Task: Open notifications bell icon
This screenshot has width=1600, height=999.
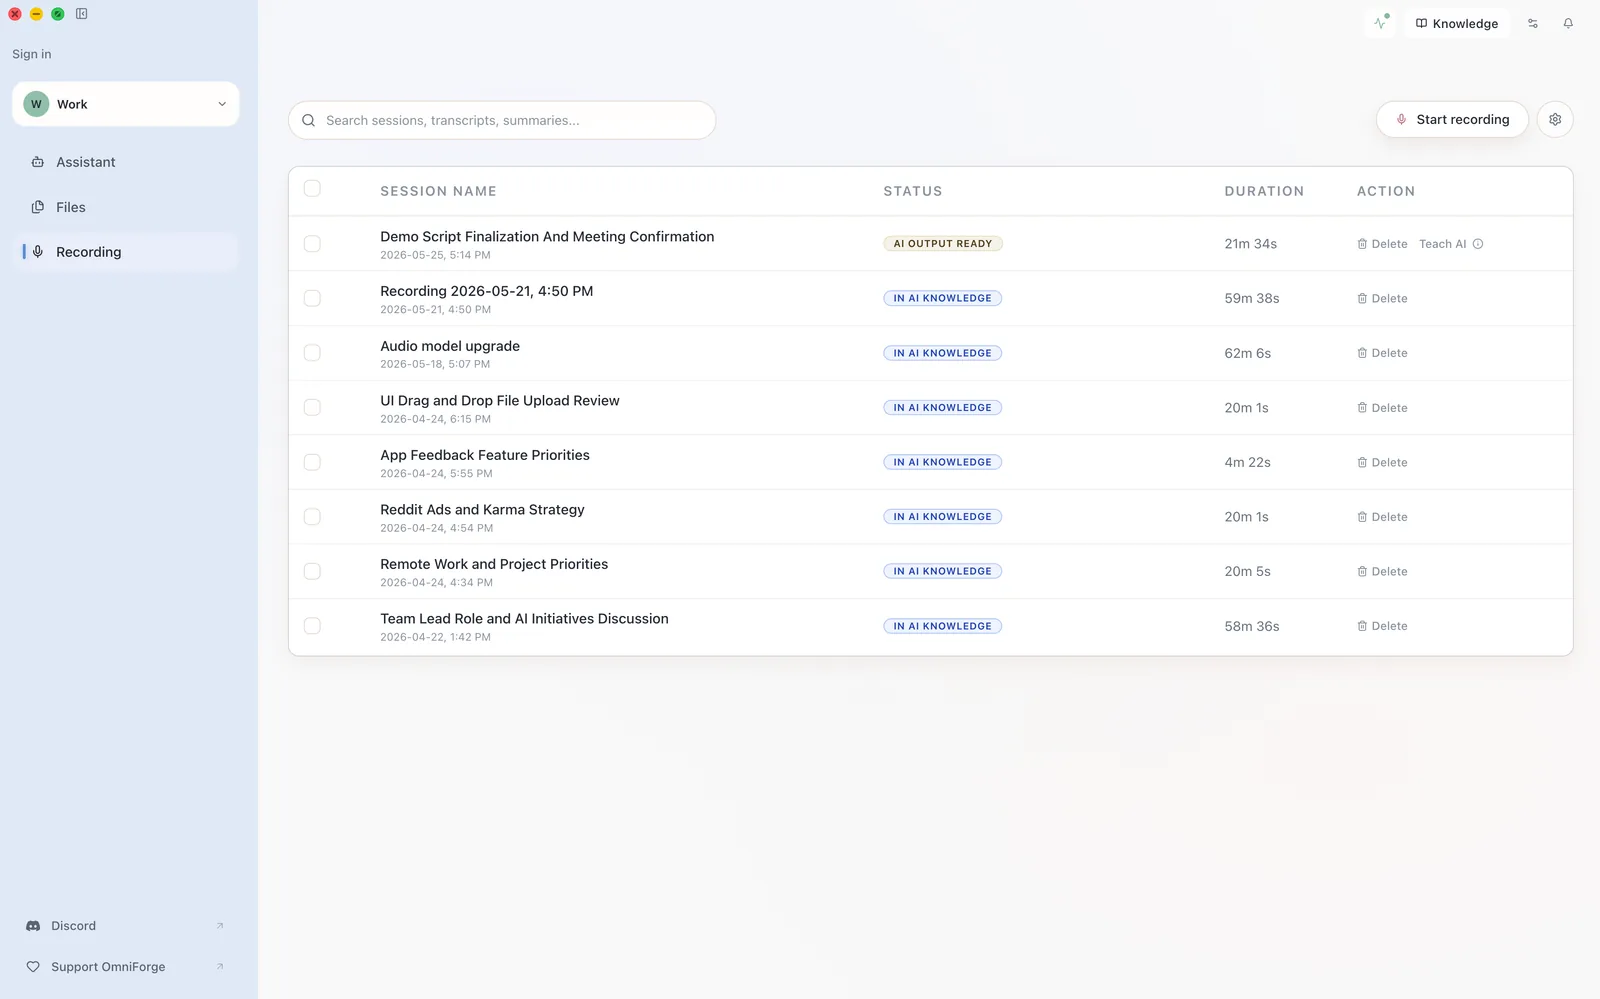Action: tap(1568, 23)
